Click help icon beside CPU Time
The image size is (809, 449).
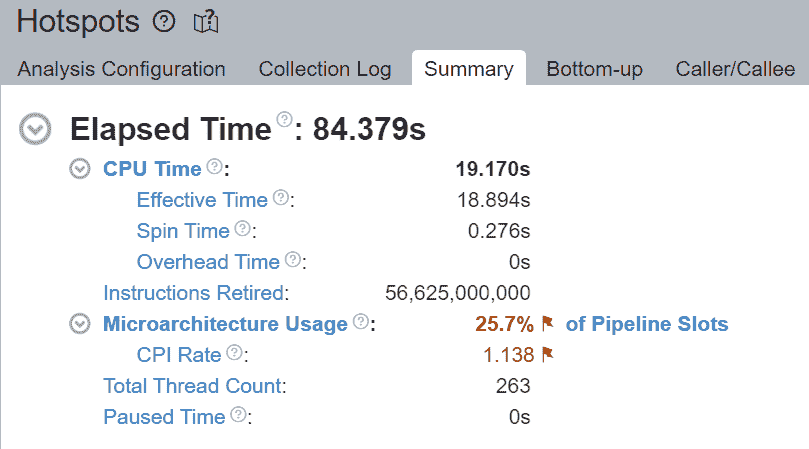point(214,167)
